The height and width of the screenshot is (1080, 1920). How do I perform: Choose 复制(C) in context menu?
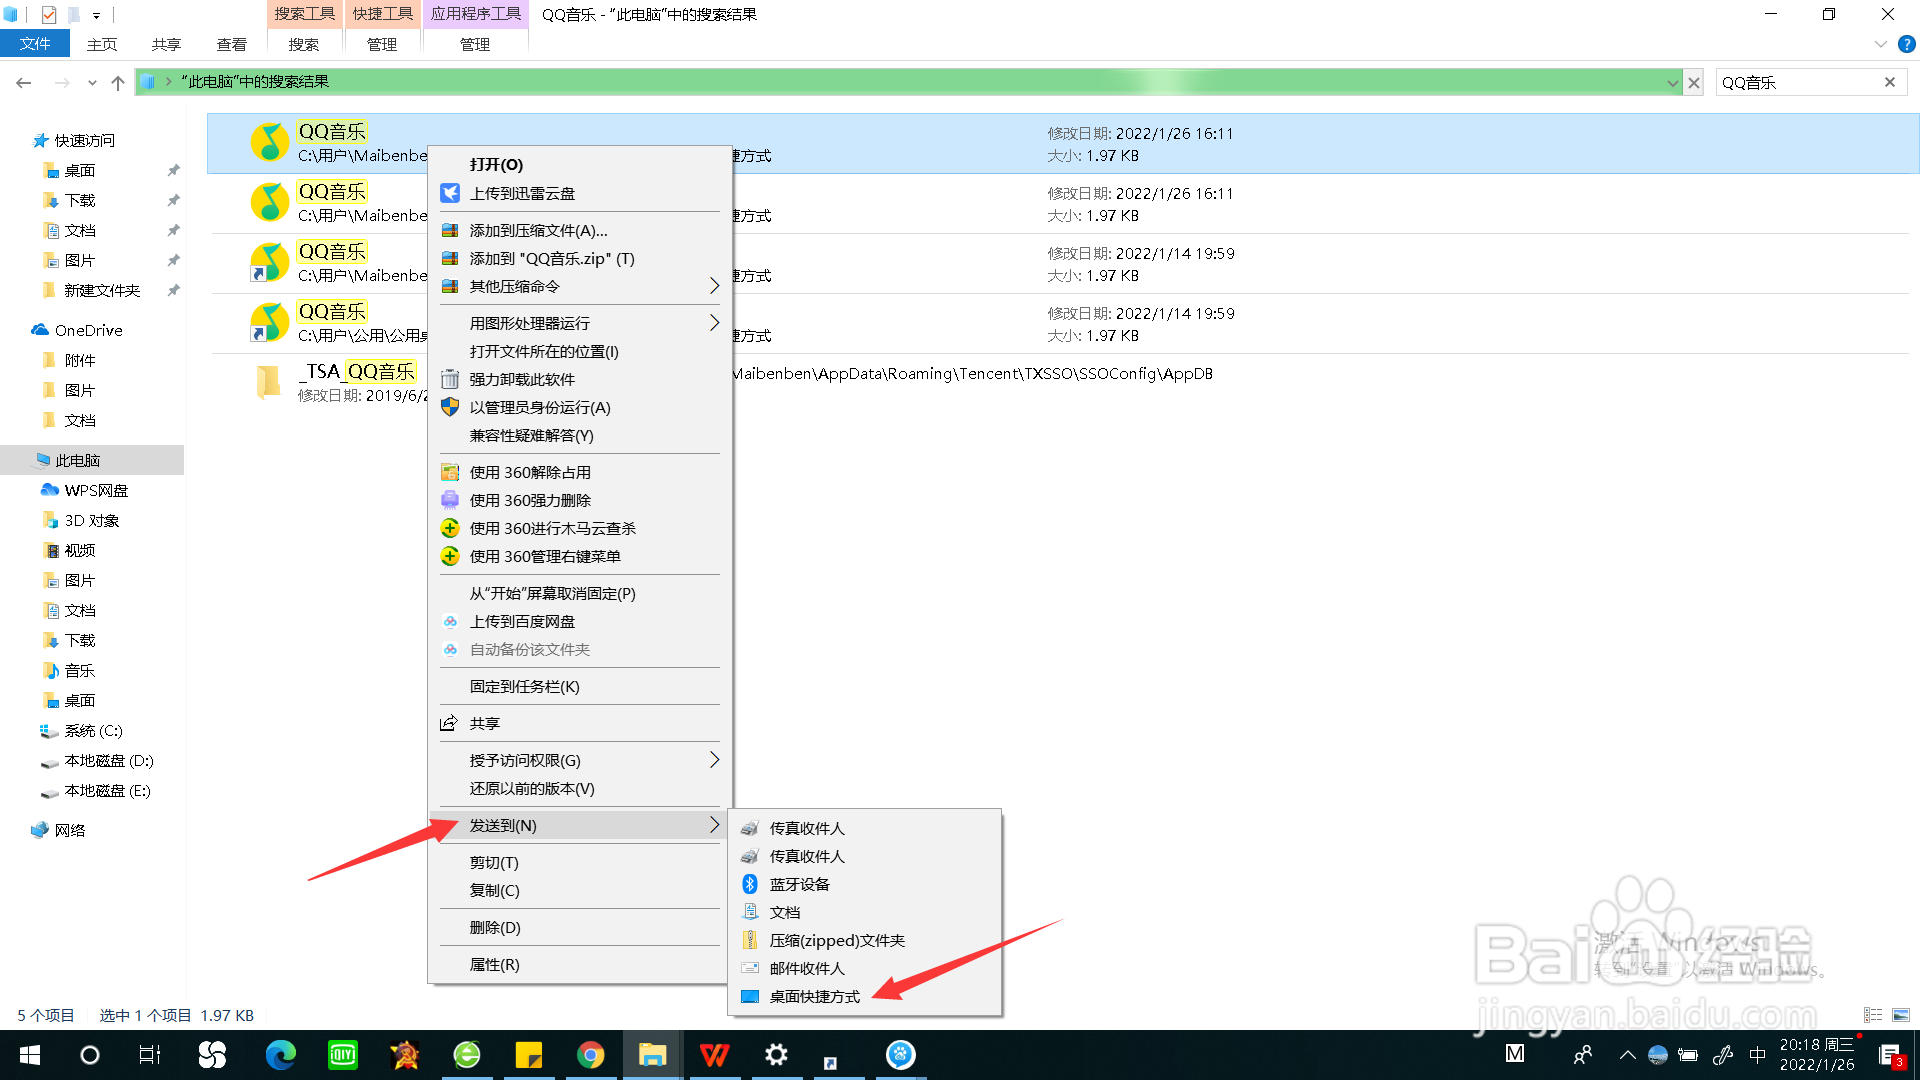click(x=580, y=890)
